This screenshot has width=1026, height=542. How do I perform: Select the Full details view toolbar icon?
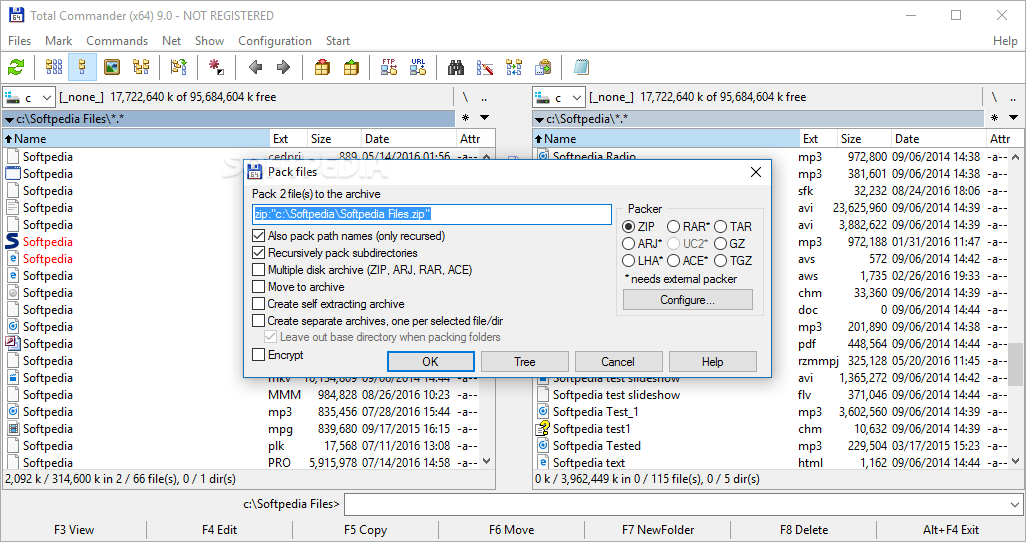[82, 67]
